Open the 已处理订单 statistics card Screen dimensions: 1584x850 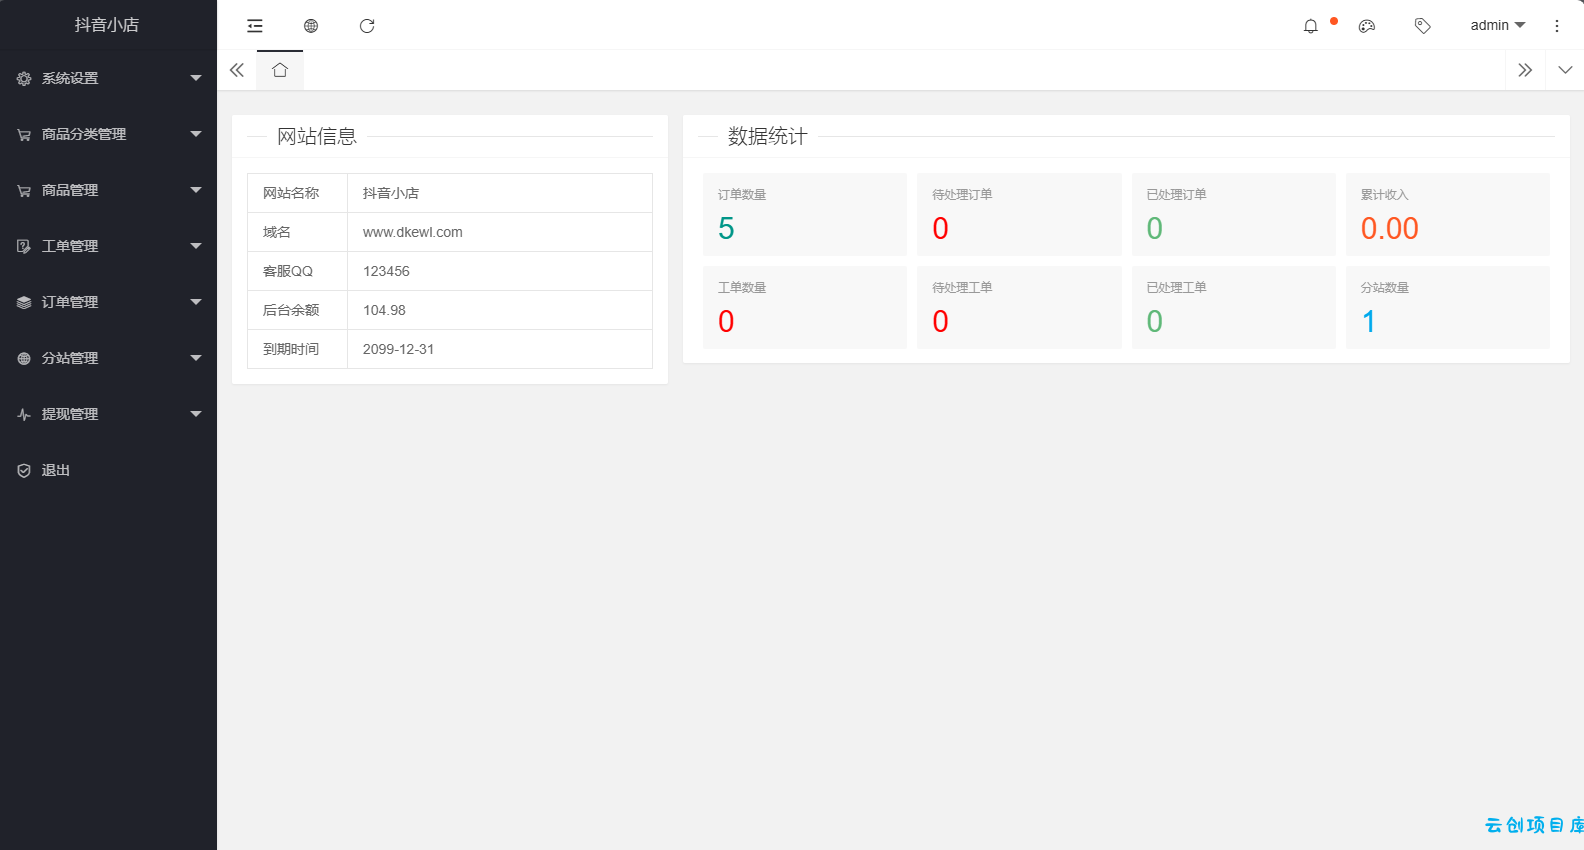coord(1234,214)
